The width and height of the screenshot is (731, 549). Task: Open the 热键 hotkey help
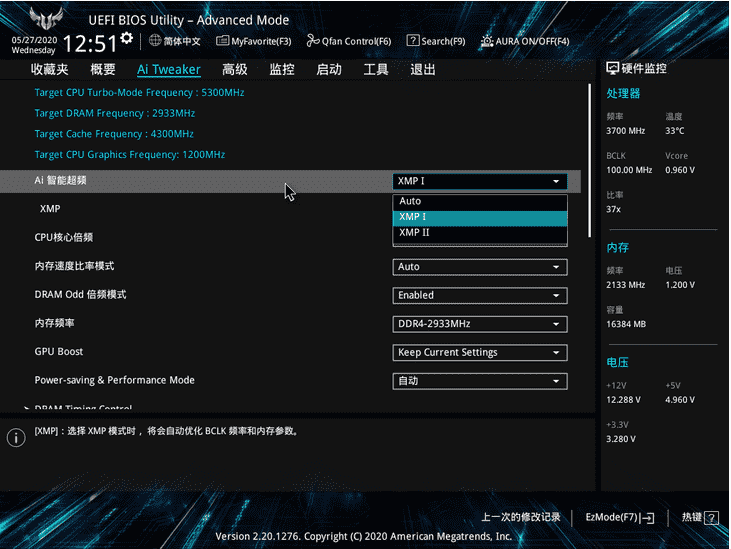(700, 517)
